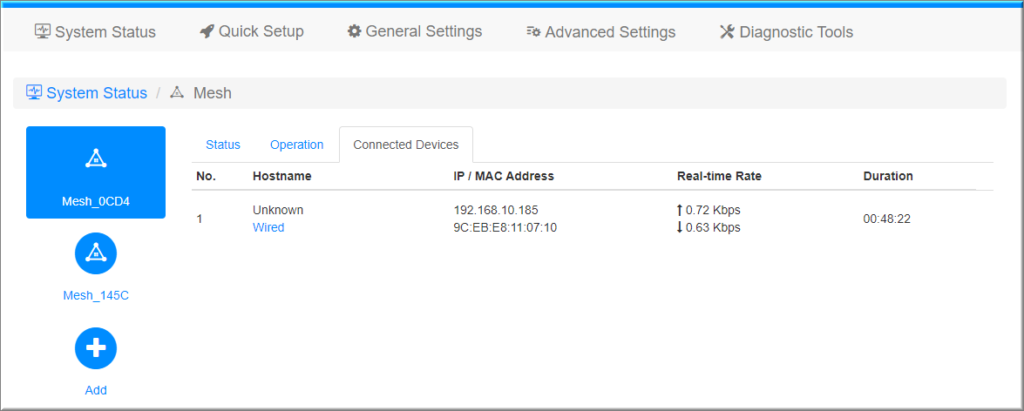Go to System Status breadcrumb link
1024x411 pixels.
pyautogui.click(x=96, y=93)
